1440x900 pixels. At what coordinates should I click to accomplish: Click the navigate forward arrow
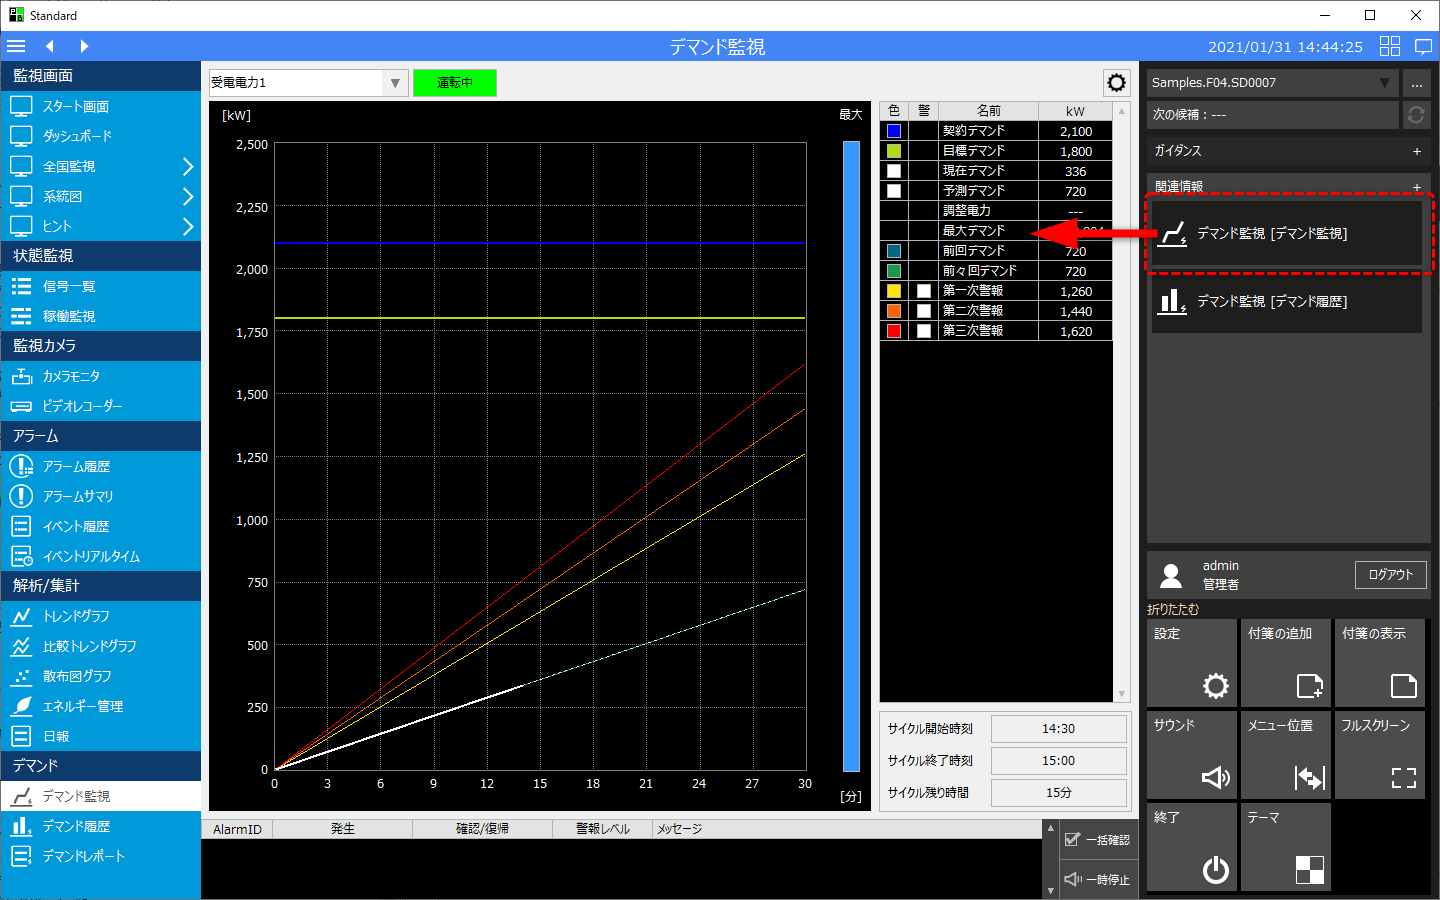84,46
